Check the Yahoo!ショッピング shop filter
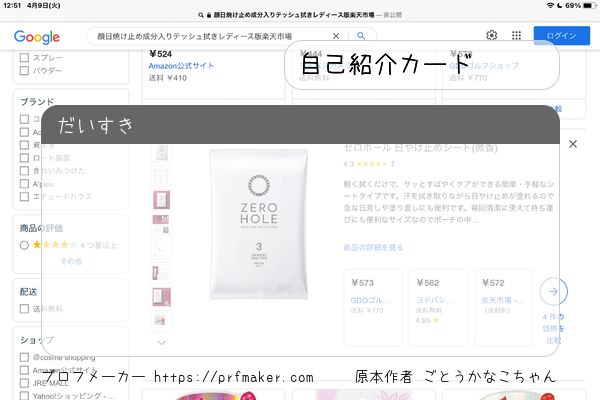 point(24,395)
